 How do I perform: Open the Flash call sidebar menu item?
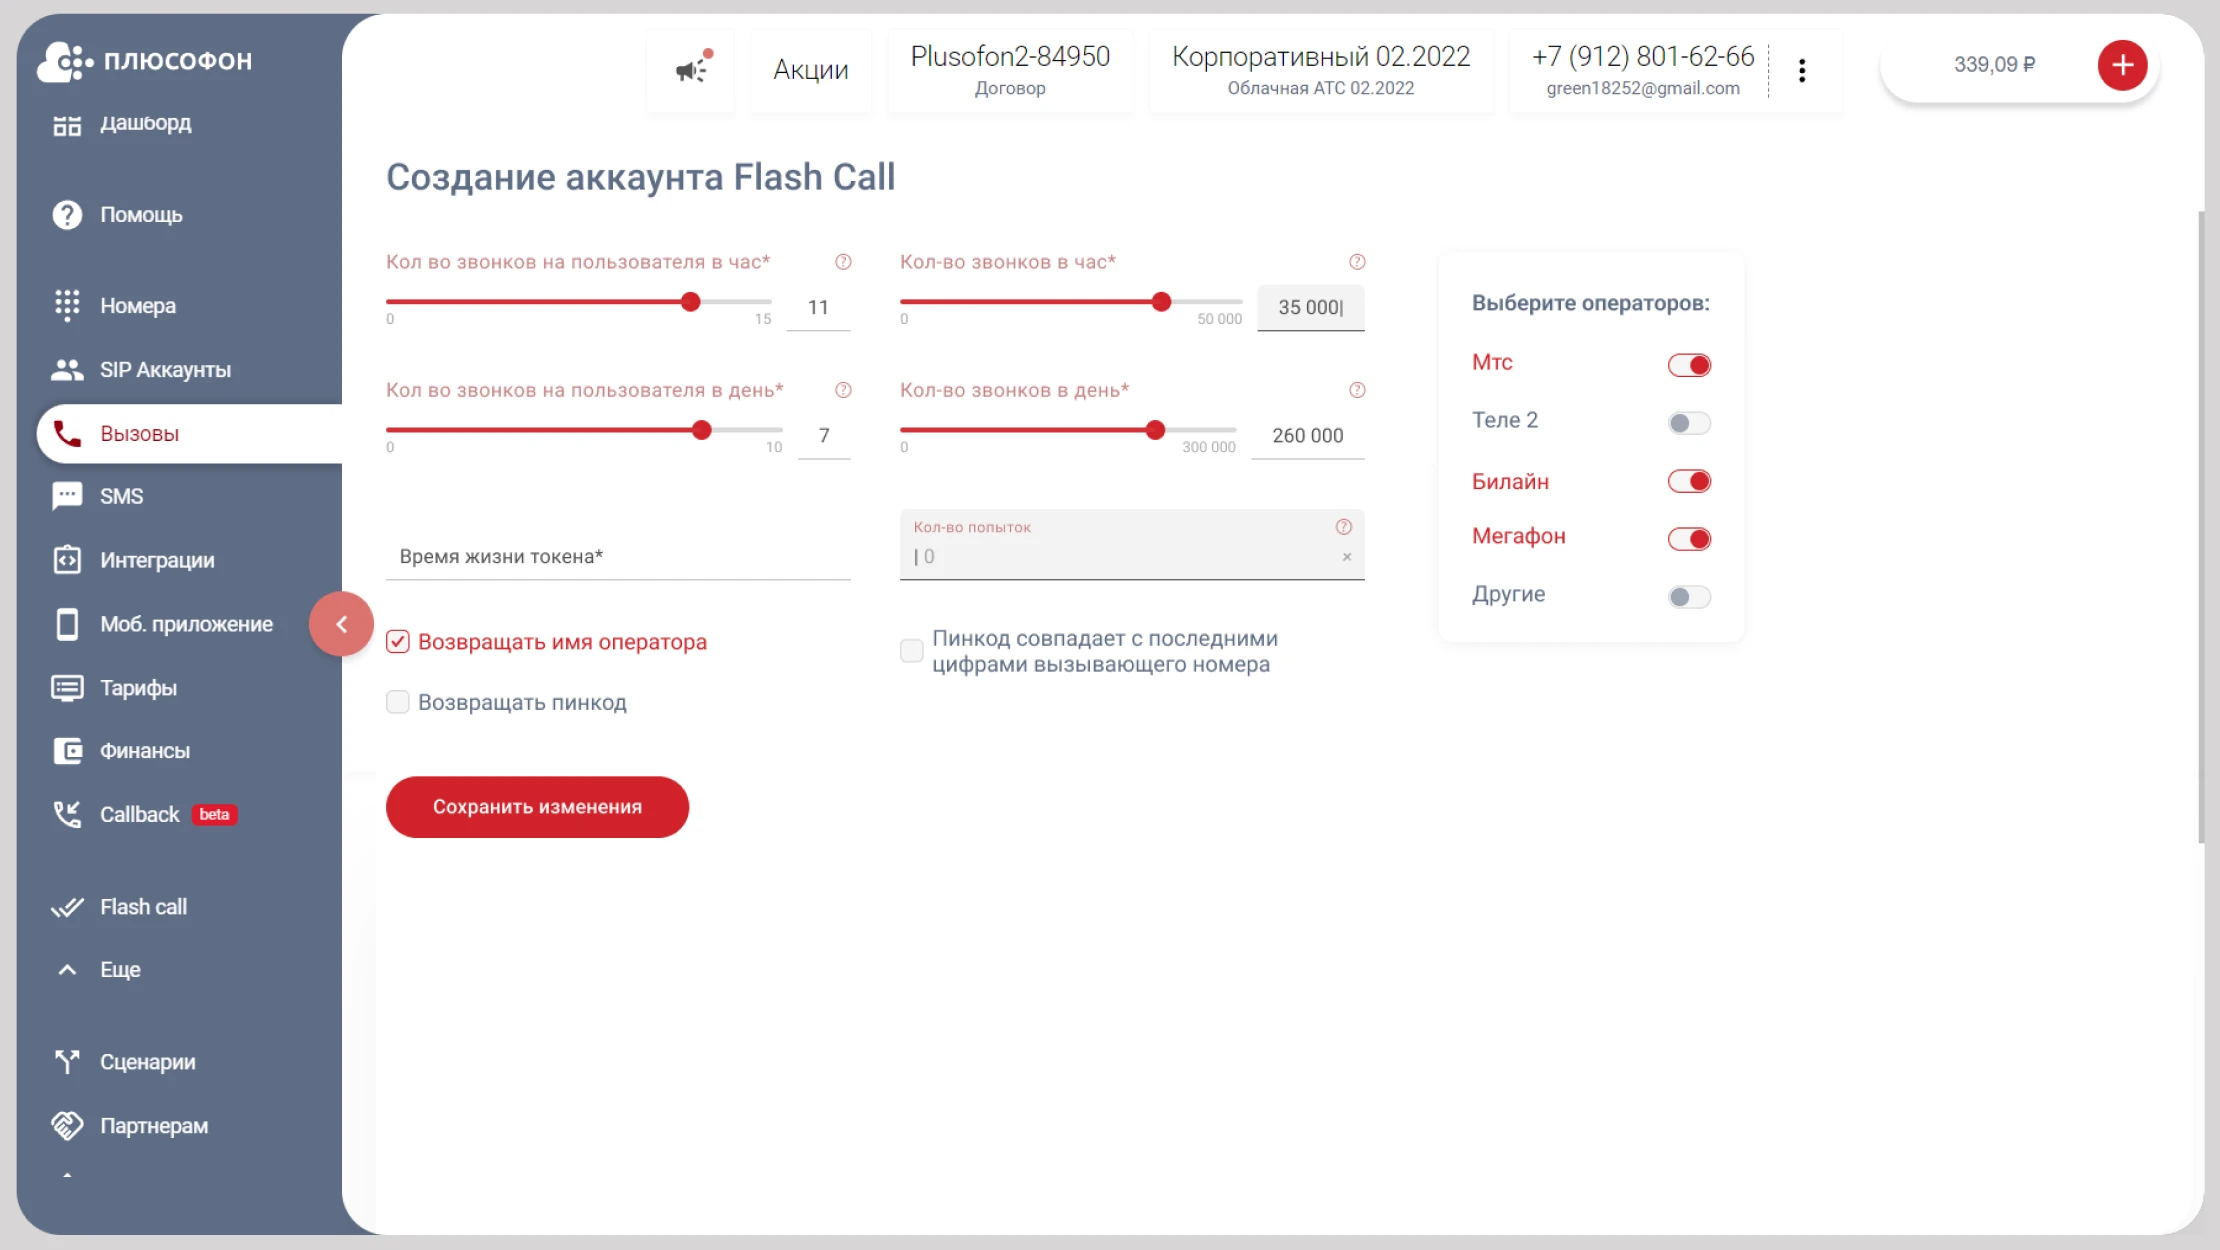pyautogui.click(x=143, y=907)
